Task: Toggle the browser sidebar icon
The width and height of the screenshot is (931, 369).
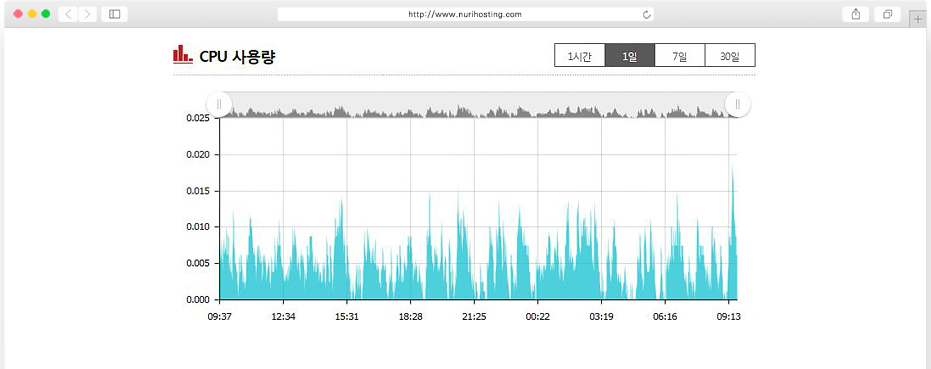Action: coord(115,14)
